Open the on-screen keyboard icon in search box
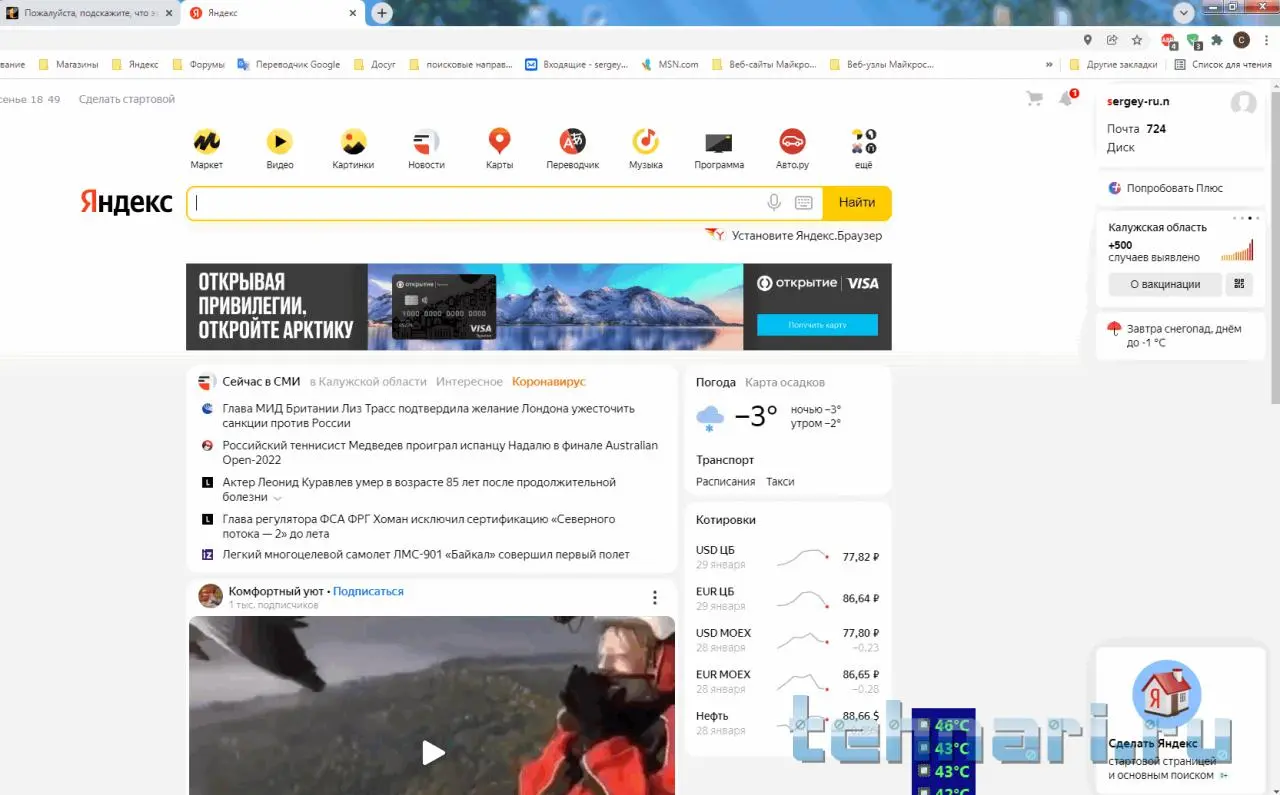The height and width of the screenshot is (795, 1280). [x=804, y=203]
